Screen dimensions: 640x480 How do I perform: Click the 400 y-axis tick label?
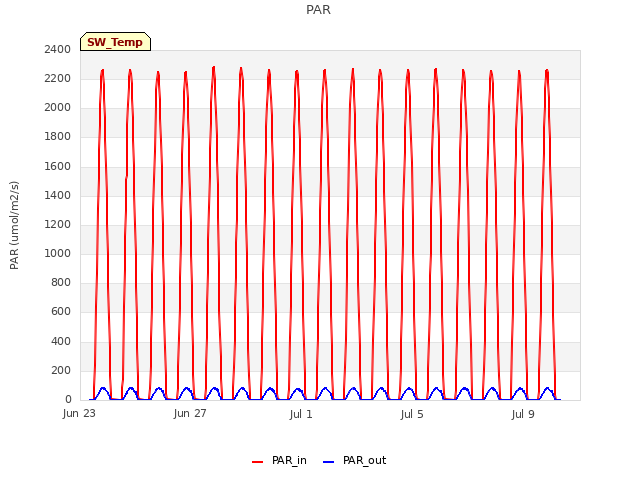tap(61, 341)
